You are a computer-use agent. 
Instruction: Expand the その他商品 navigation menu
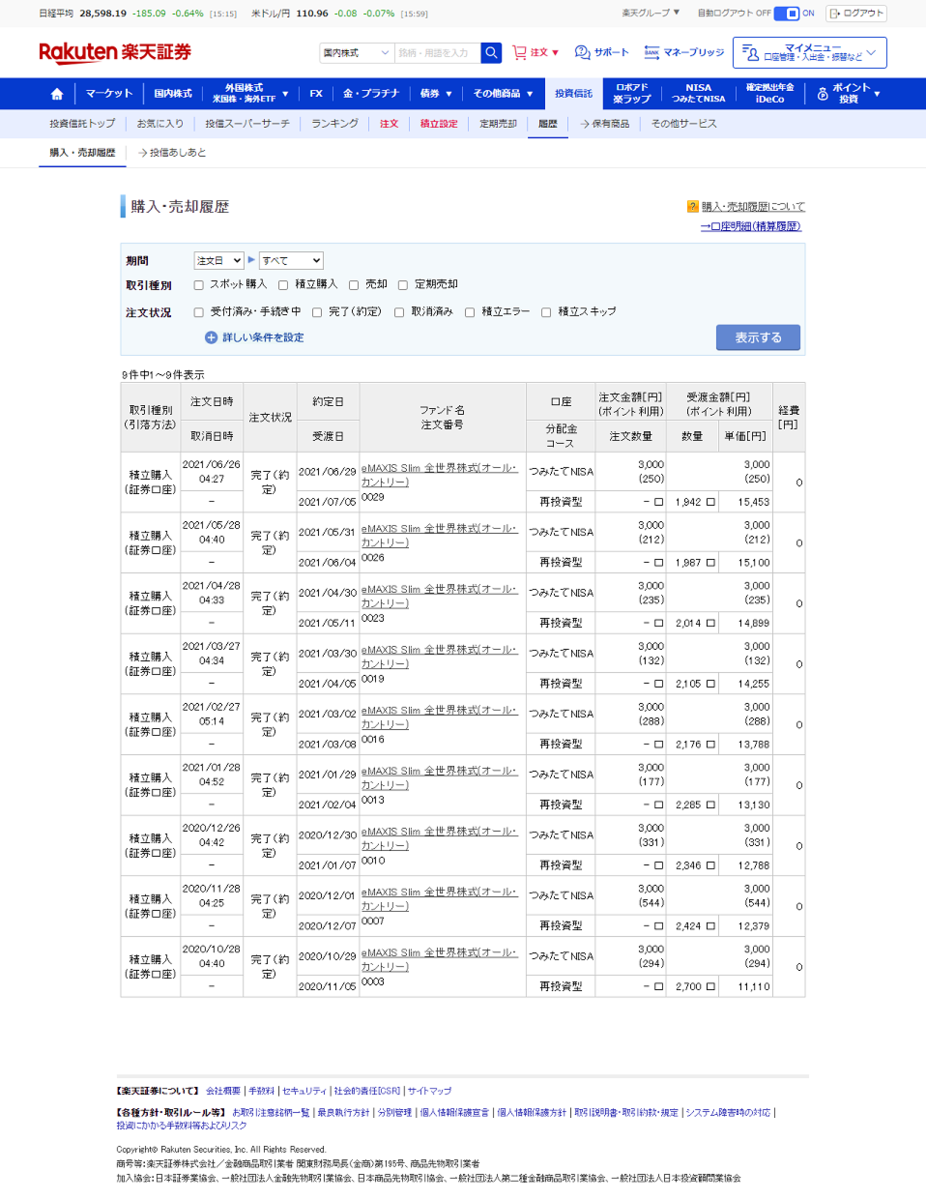click(x=503, y=94)
